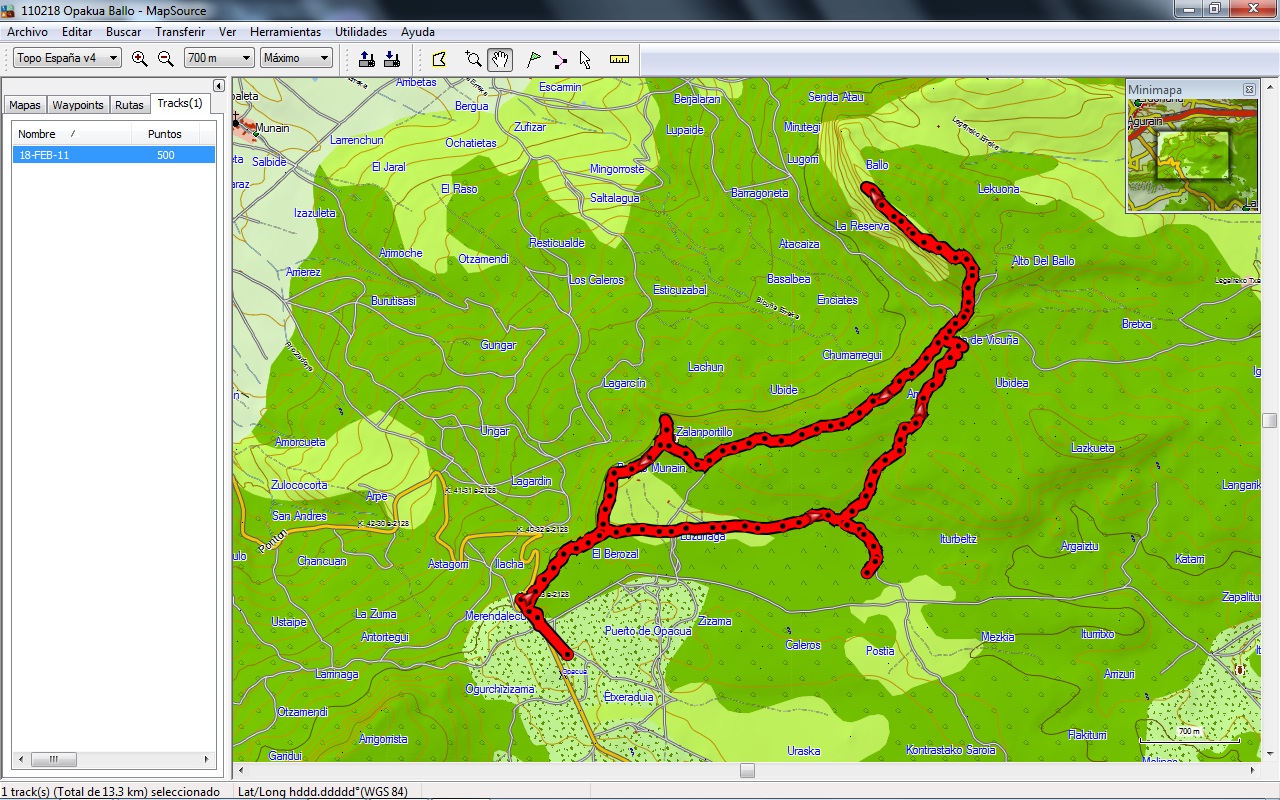The image size is (1280, 800).
Task: Sort tracks by Nombre column header
Action: click(70, 134)
